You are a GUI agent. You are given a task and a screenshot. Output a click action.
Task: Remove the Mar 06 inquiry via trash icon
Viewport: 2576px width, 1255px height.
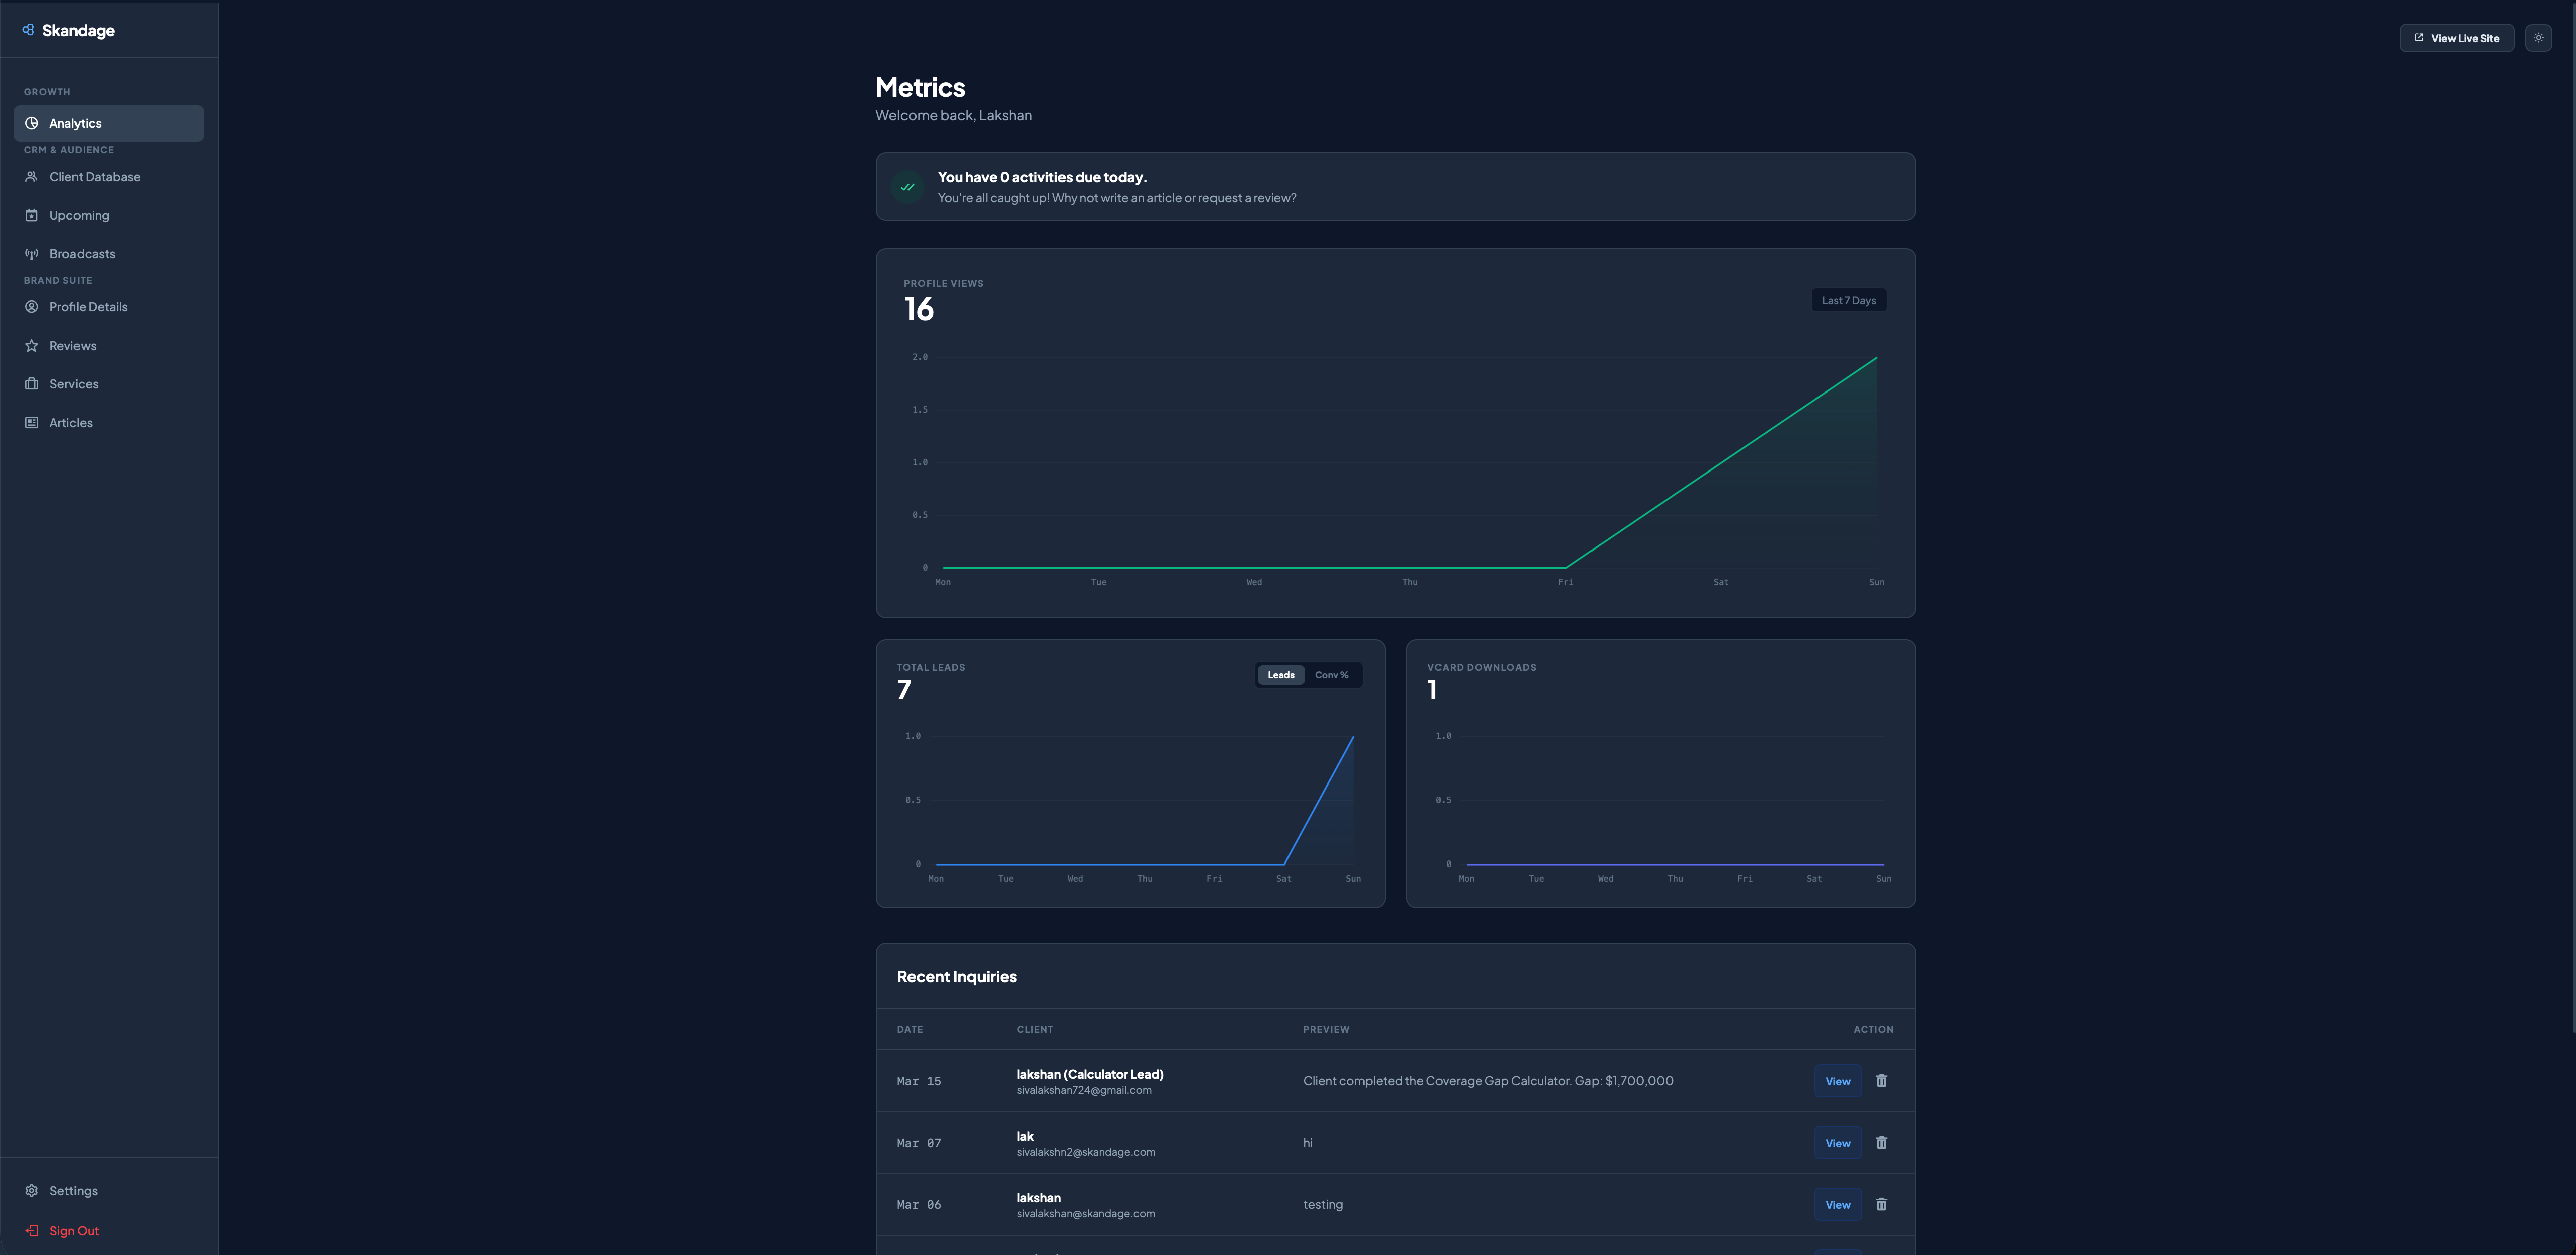pos(1881,1204)
